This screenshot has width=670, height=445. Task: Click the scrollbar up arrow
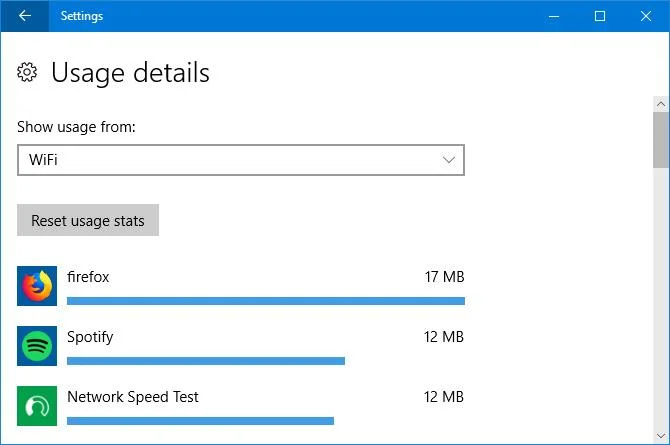[661, 104]
